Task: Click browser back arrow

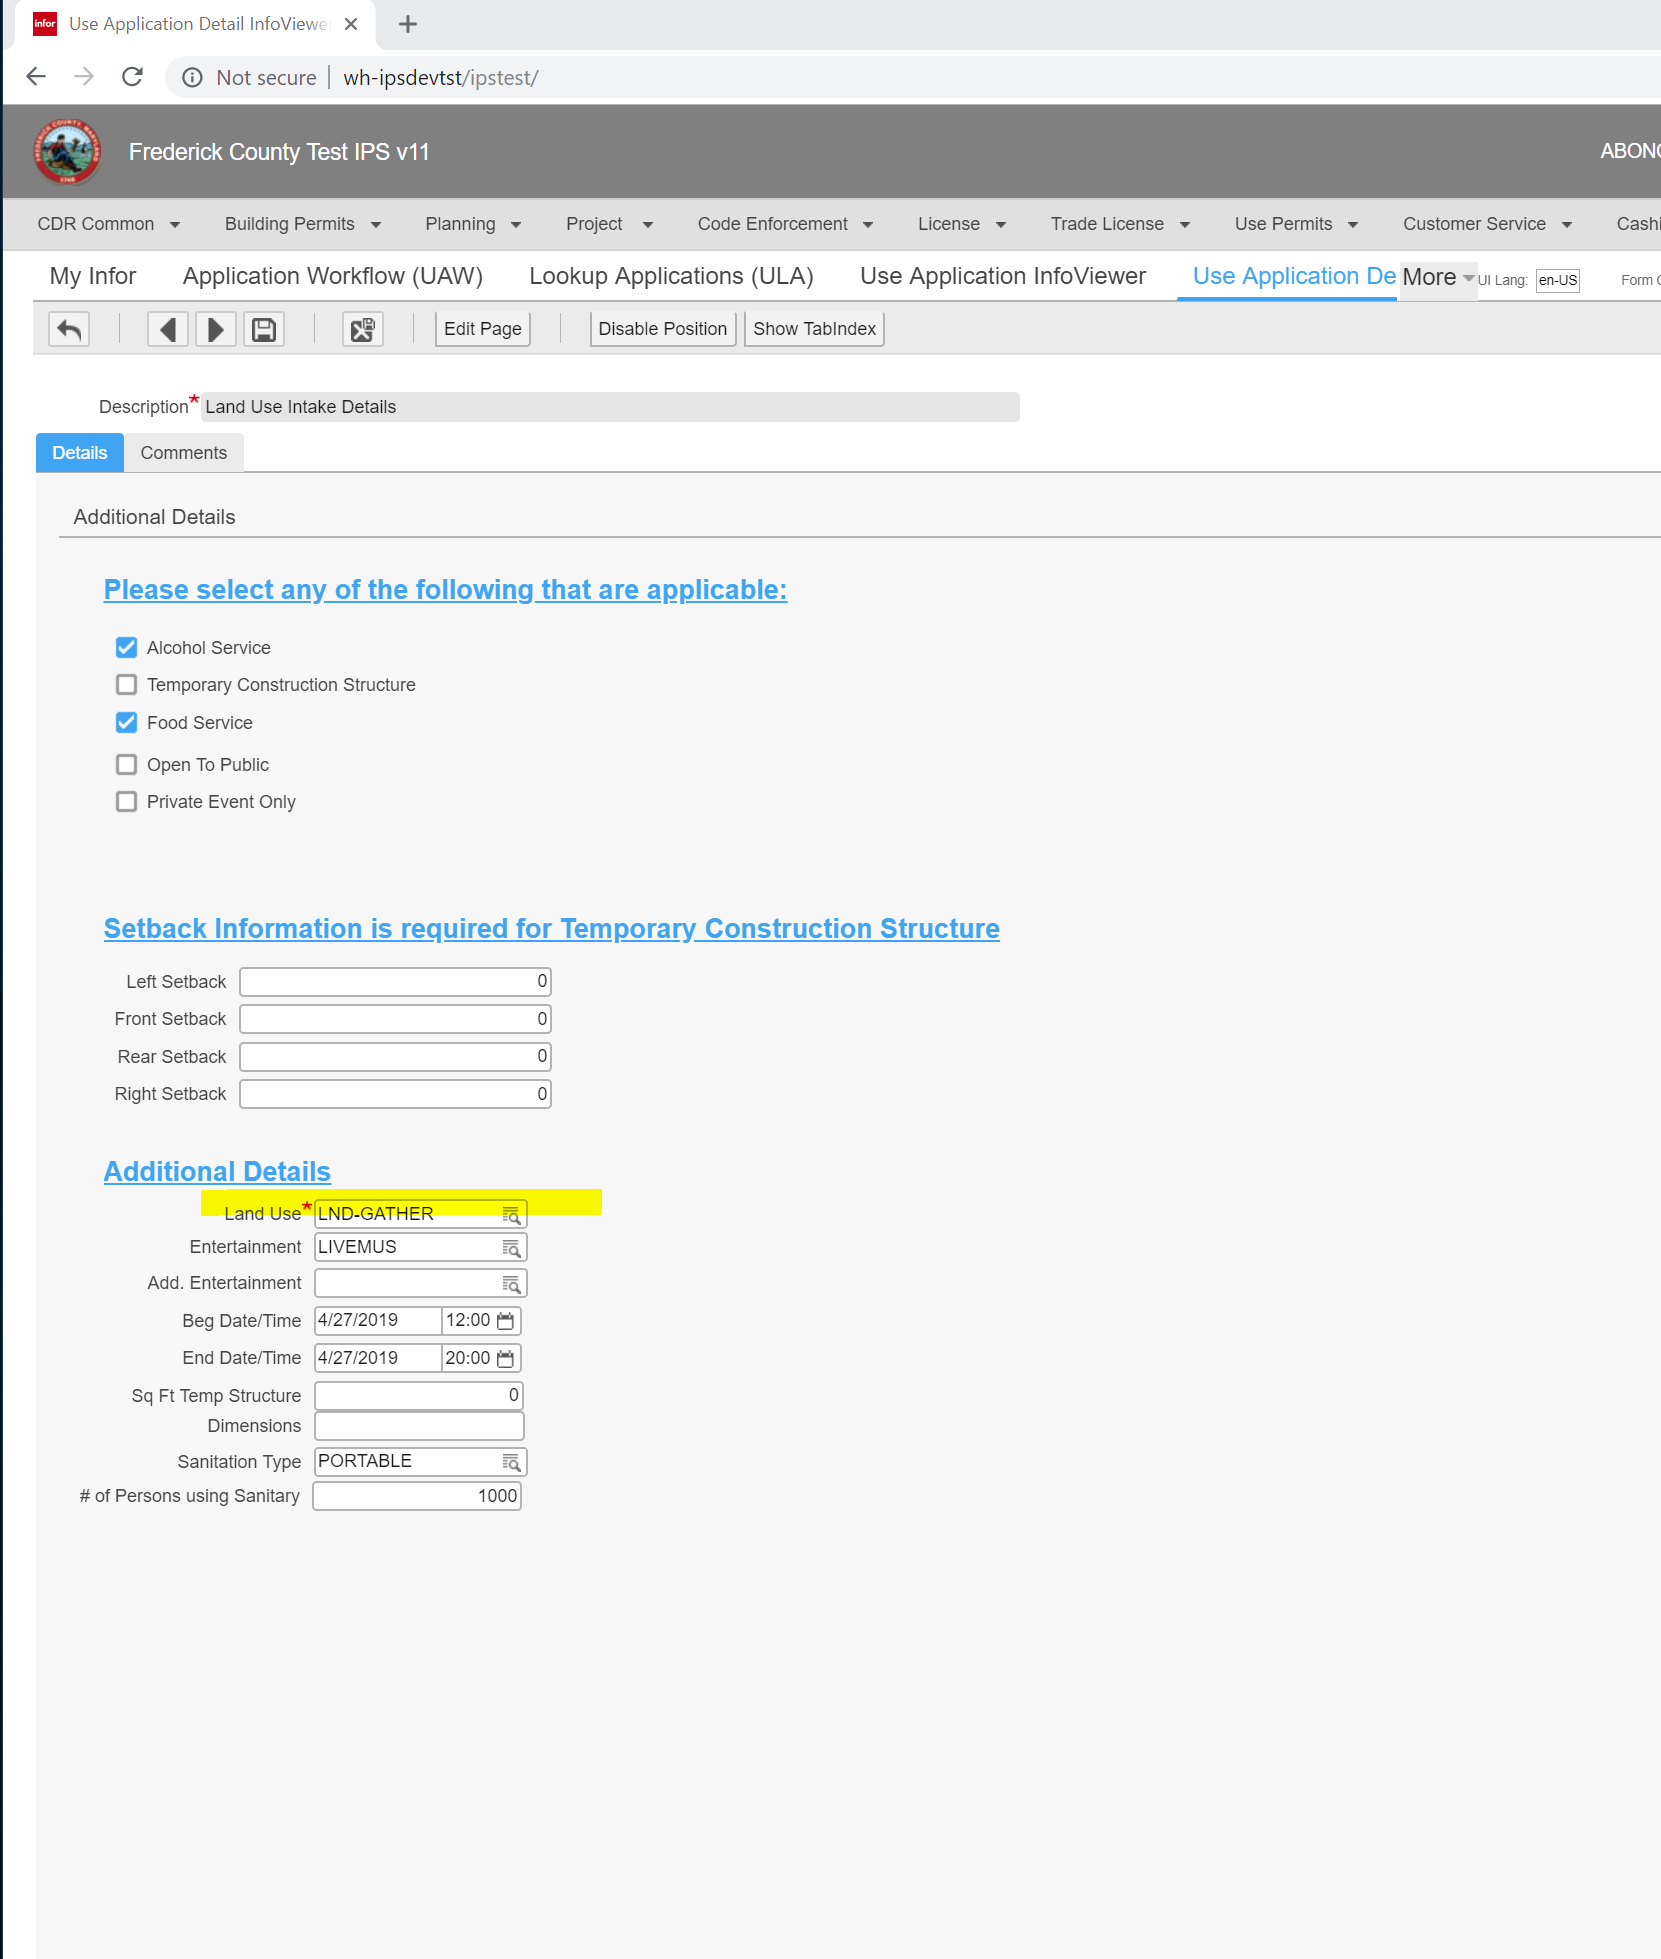Action: 36,77
